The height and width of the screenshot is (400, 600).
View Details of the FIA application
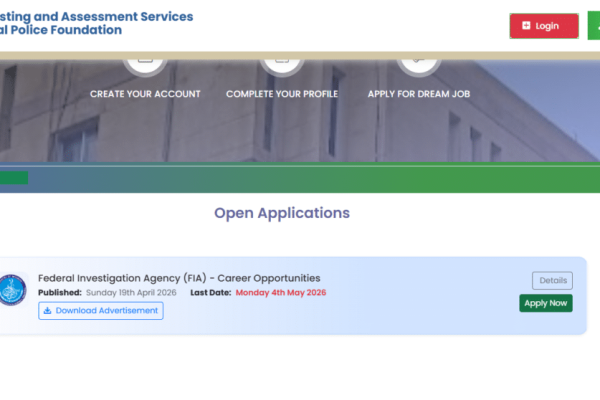(552, 281)
